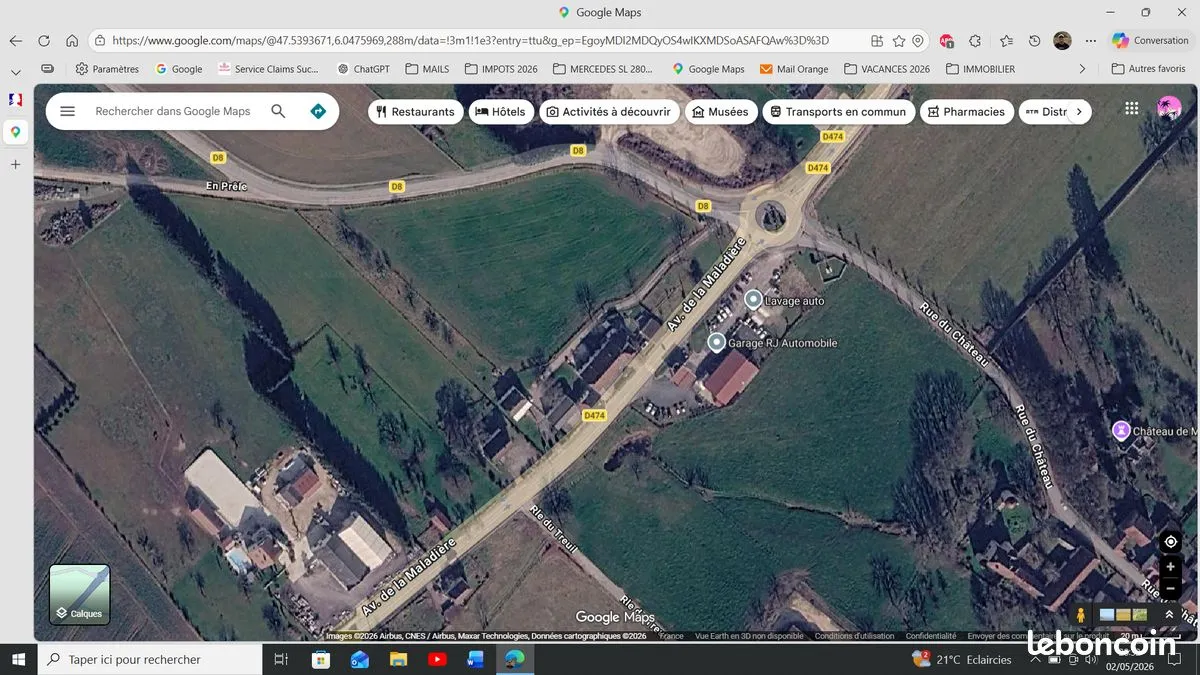Open the Copilot Conversation button

[x=1151, y=41]
